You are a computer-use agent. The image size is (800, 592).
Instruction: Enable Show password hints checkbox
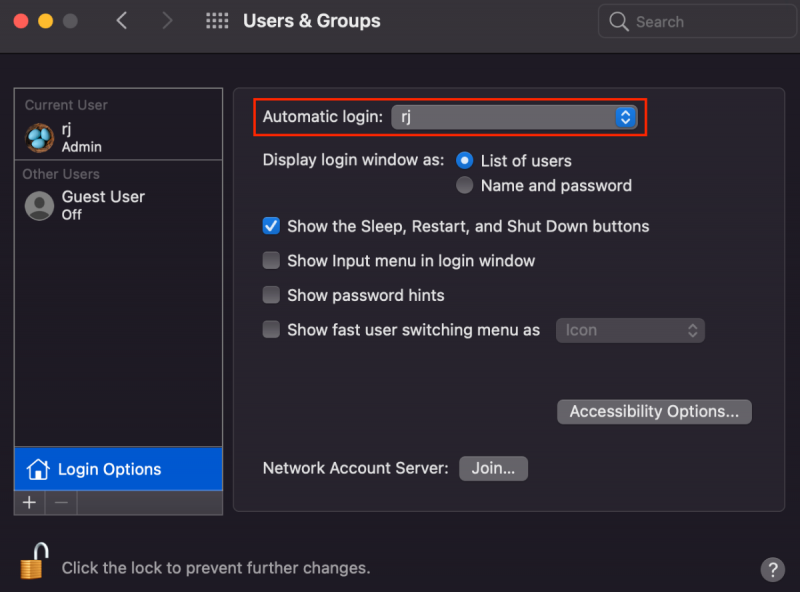pyautogui.click(x=271, y=295)
